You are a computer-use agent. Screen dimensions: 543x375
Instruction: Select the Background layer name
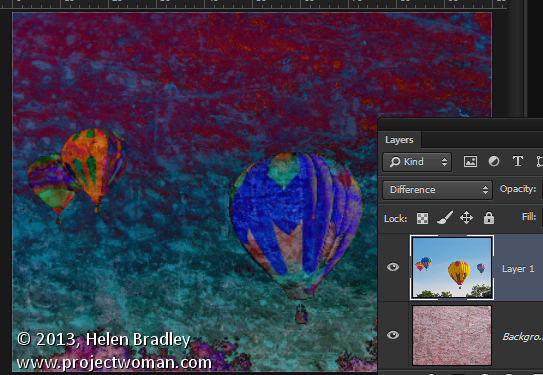click(x=522, y=337)
